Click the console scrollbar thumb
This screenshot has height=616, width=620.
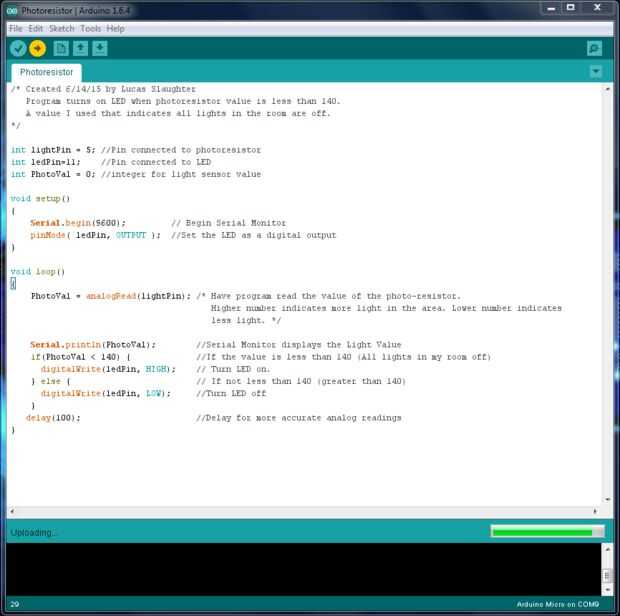click(x=607, y=575)
